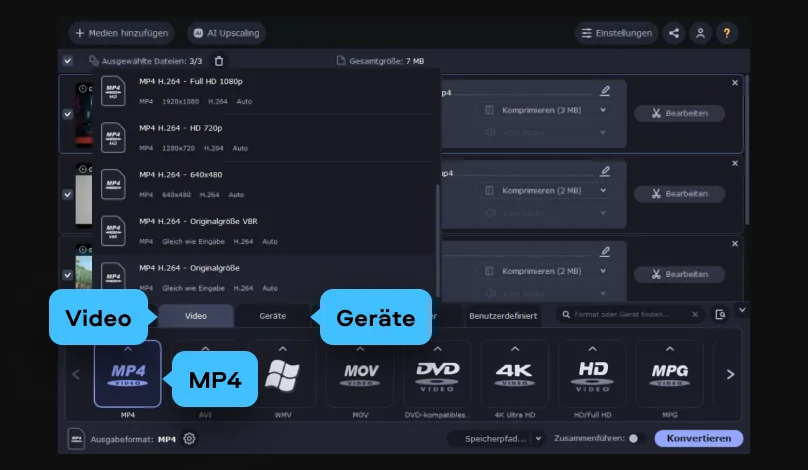The height and width of the screenshot is (470, 808).
Task: Switch to the Video tab
Action: coord(196,316)
